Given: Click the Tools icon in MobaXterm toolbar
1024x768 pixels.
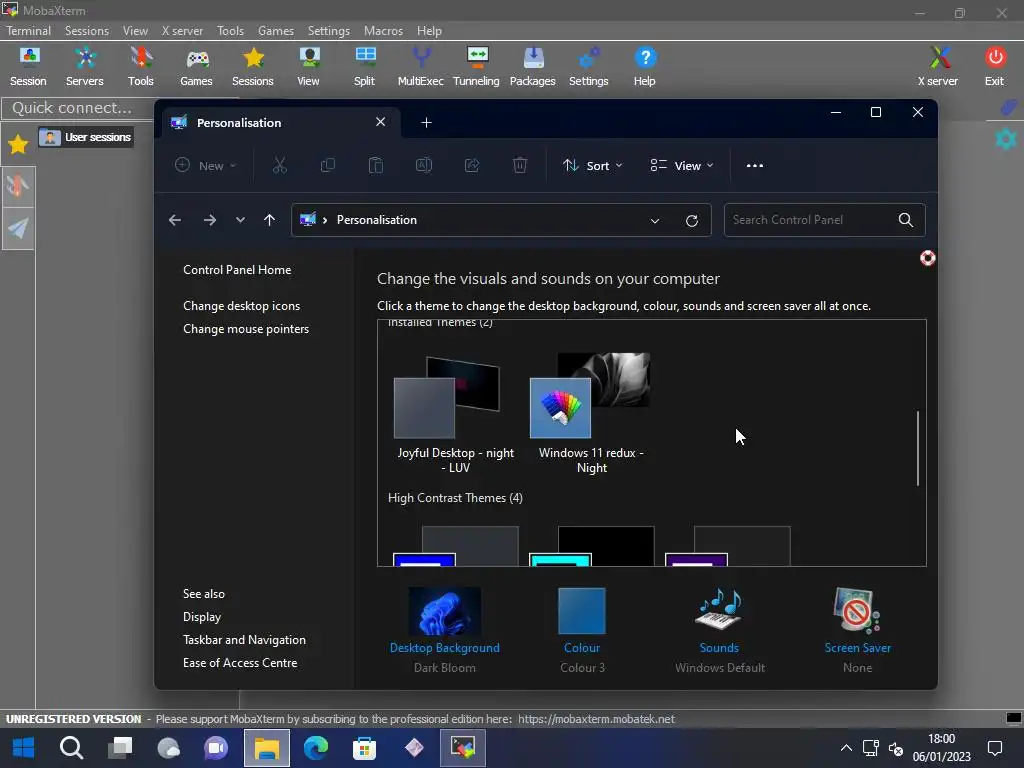Looking at the screenshot, I should 140,67.
